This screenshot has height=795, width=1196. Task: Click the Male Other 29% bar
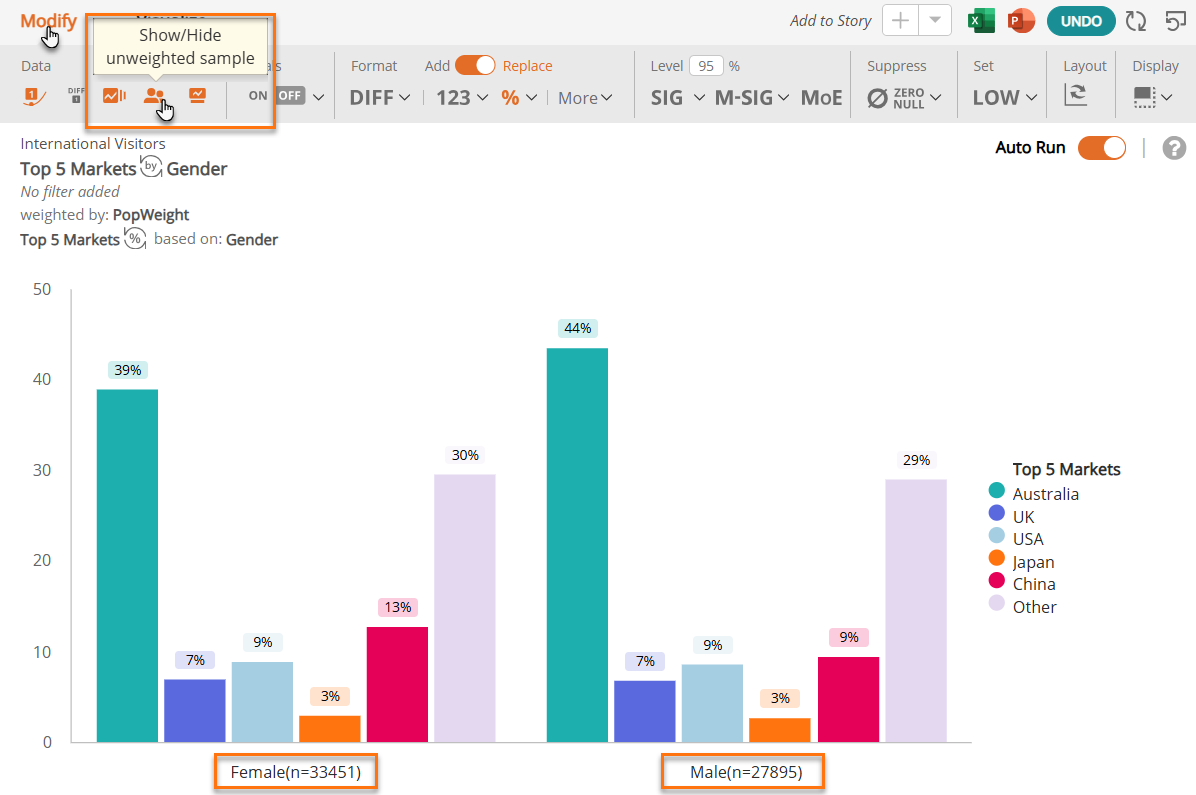(x=916, y=610)
